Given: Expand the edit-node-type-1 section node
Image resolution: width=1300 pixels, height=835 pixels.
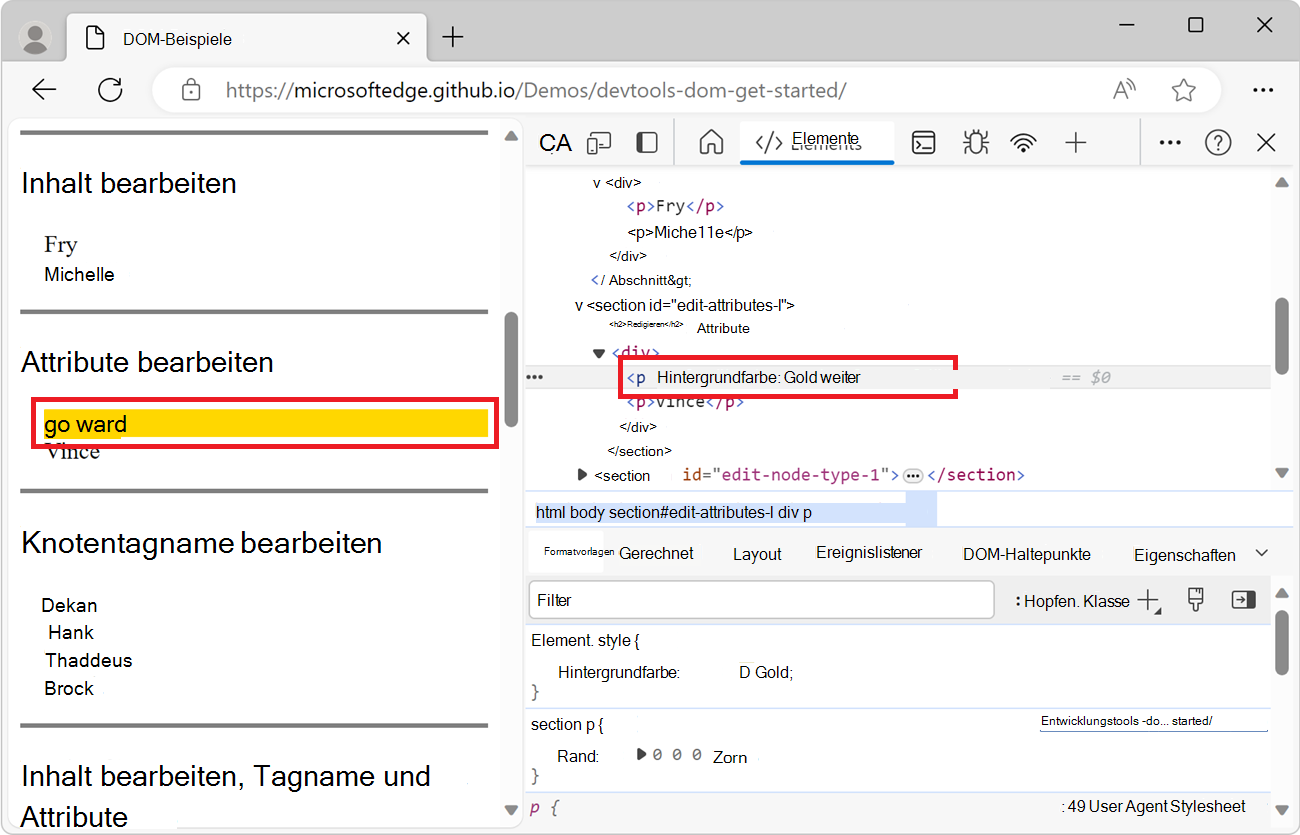Looking at the screenshot, I should point(583,475).
